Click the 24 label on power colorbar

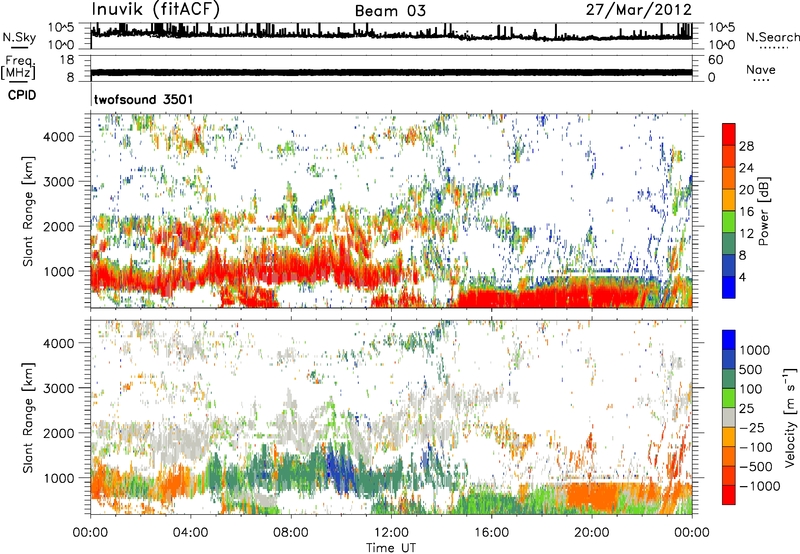(746, 168)
